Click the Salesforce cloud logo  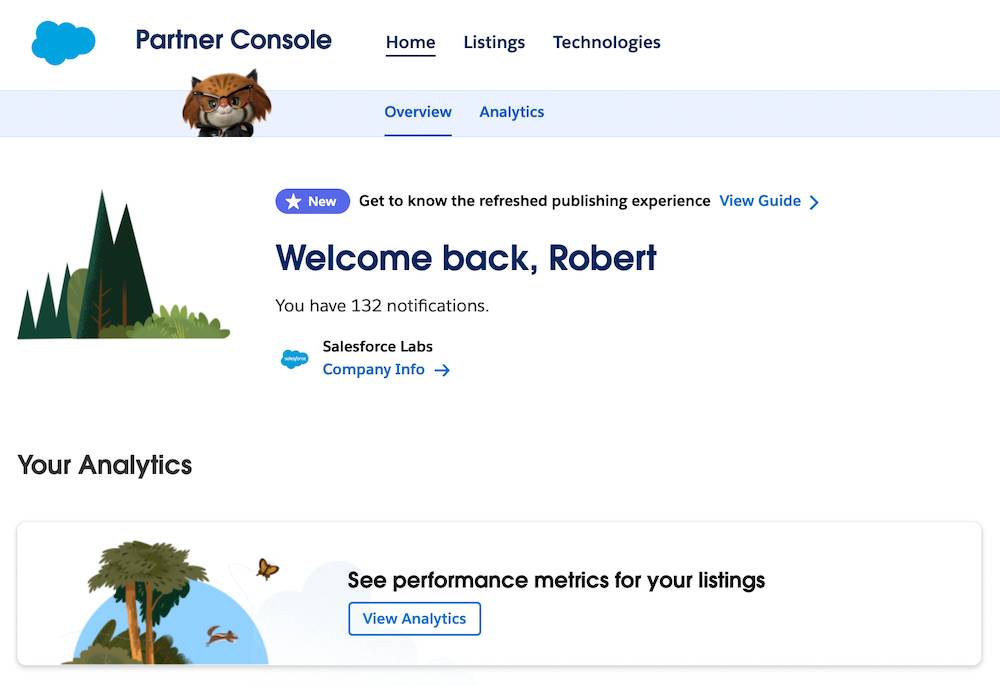pos(62,42)
